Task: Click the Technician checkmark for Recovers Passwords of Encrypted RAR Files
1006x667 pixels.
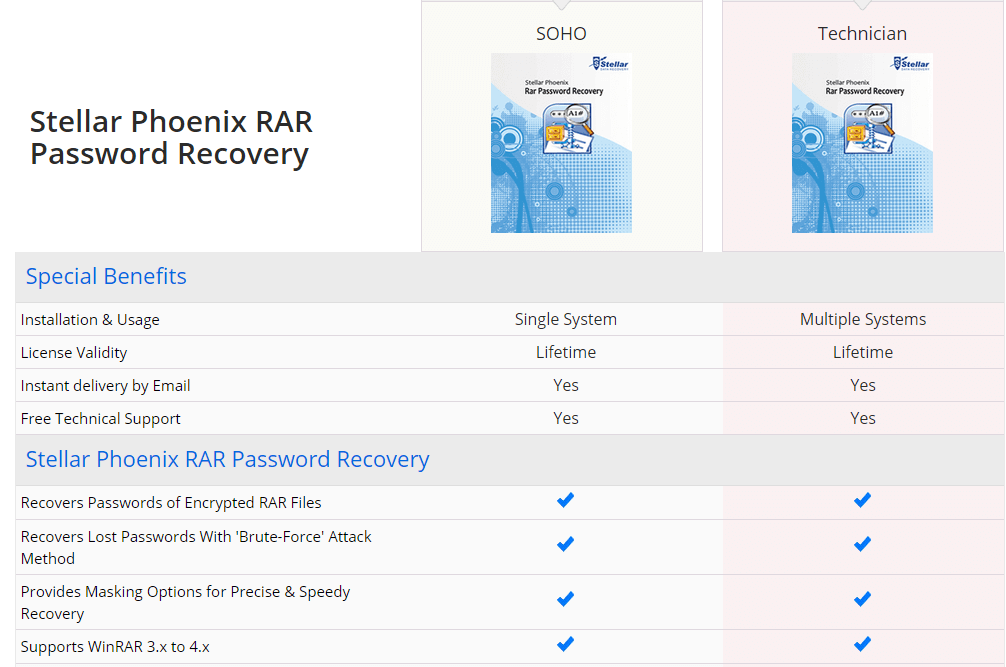Action: 862,500
